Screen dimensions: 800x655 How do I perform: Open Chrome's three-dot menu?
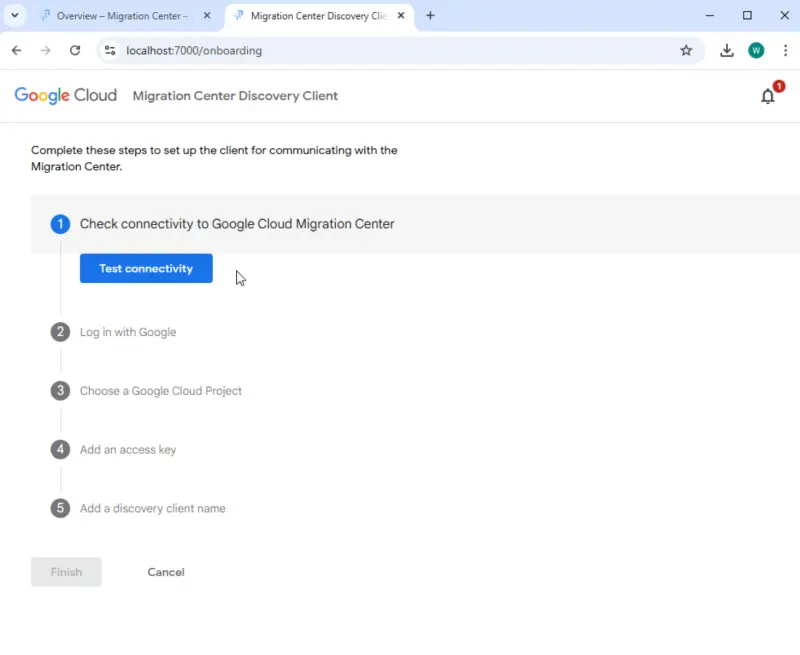(x=787, y=50)
